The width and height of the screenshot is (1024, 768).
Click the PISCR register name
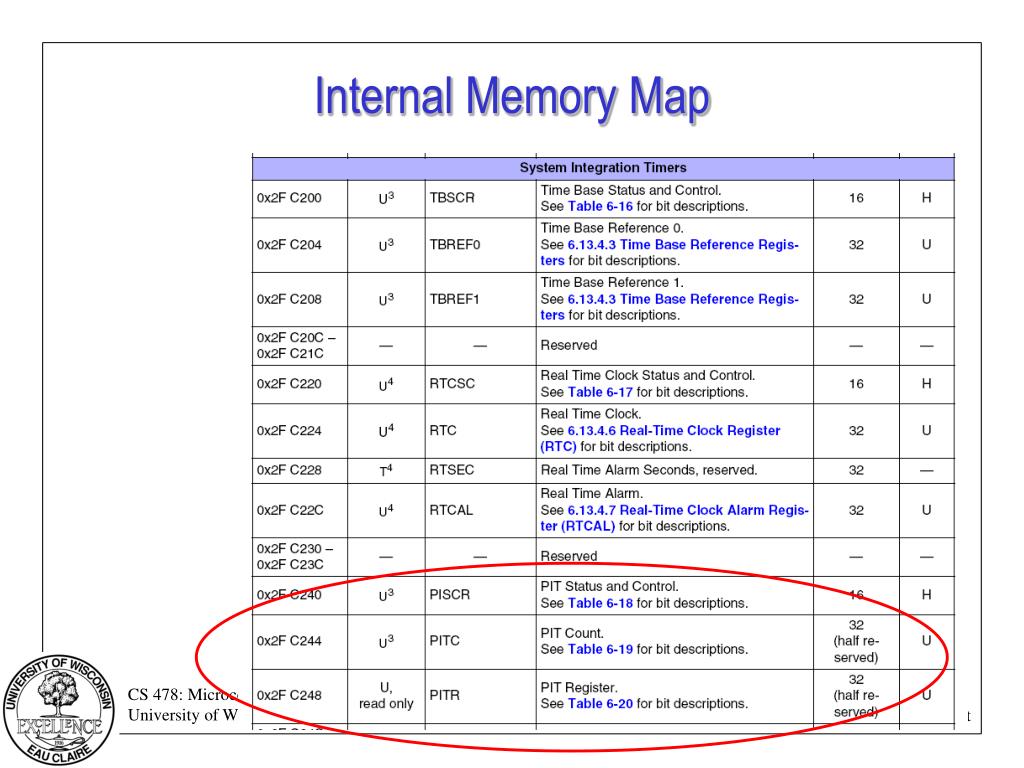[x=449, y=595]
